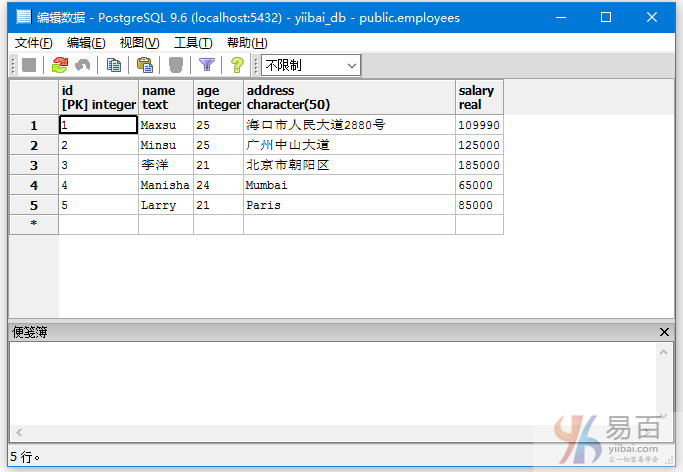Open the 帮助 (Help) menu

(x=247, y=42)
